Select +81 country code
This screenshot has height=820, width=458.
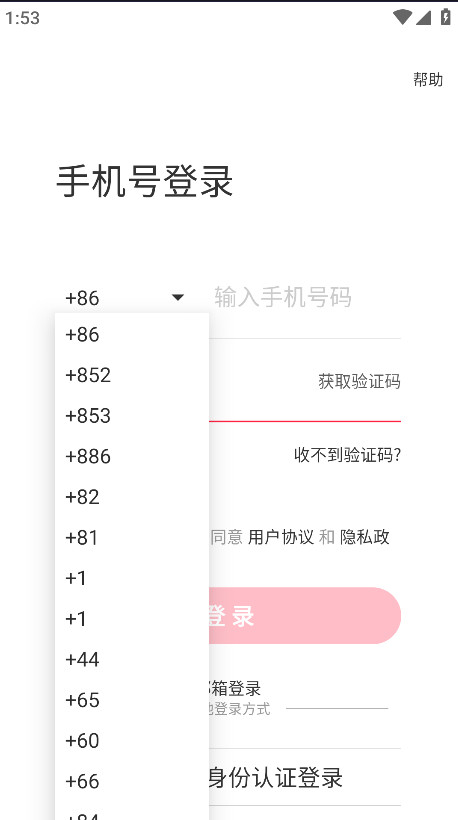(x=132, y=538)
